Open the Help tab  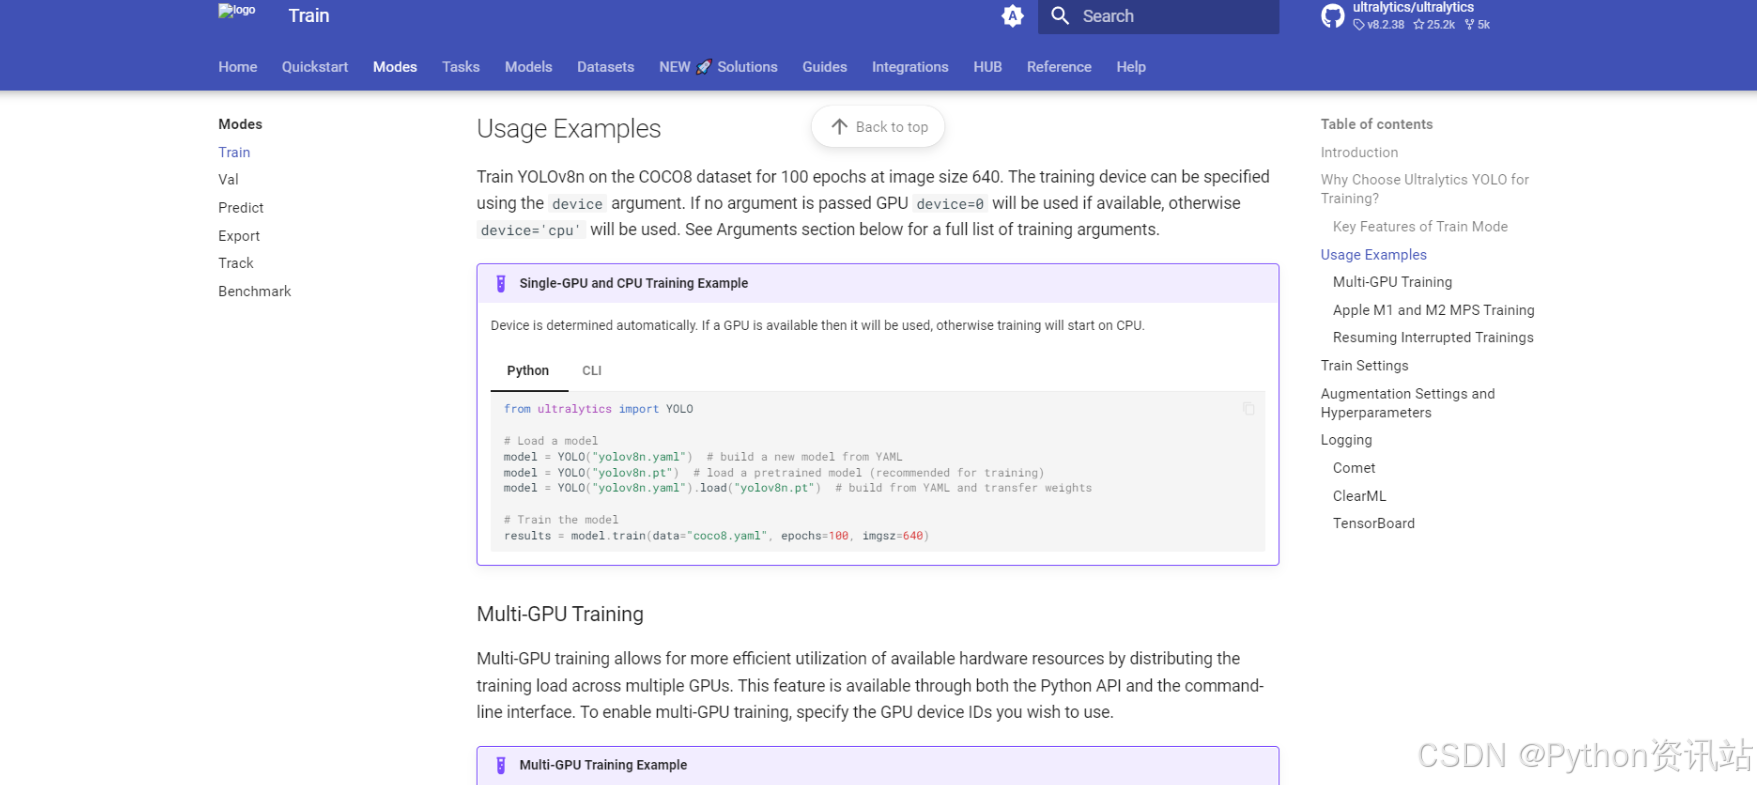click(x=1131, y=67)
